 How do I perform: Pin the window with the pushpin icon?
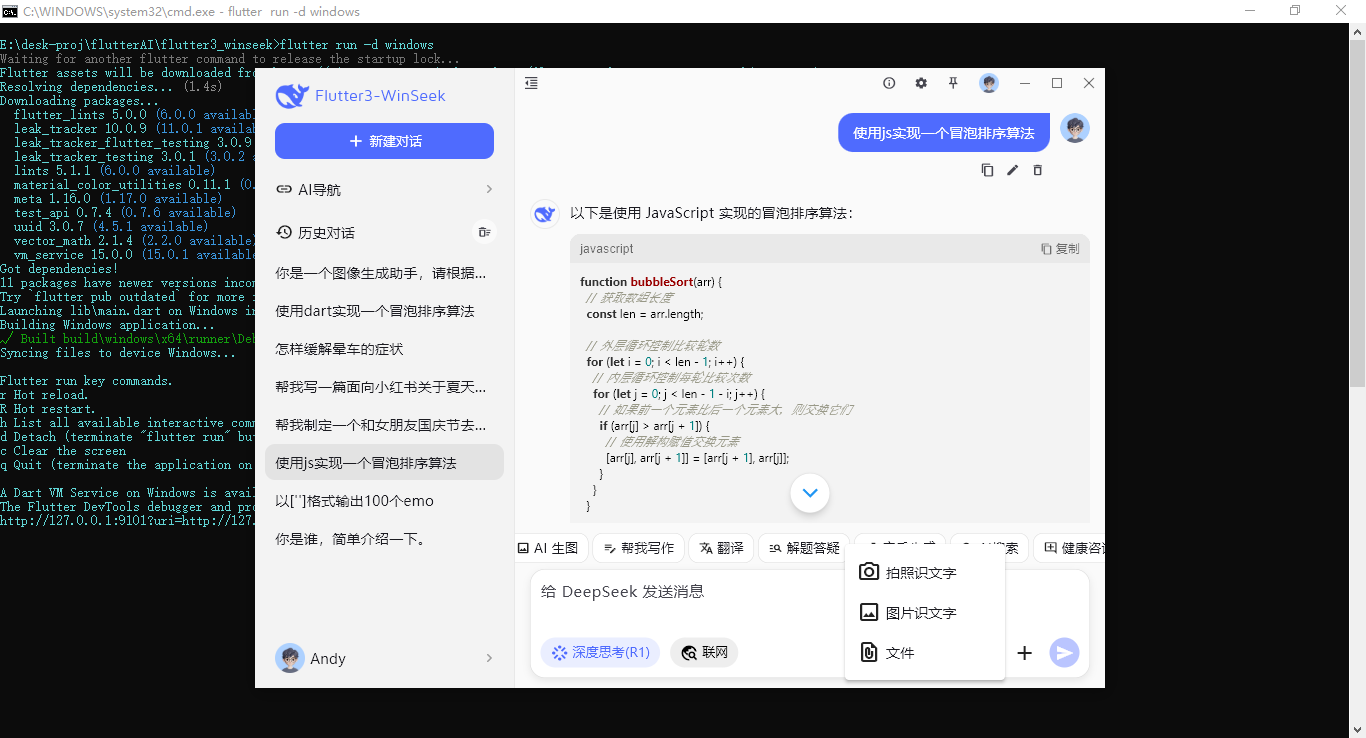(953, 83)
